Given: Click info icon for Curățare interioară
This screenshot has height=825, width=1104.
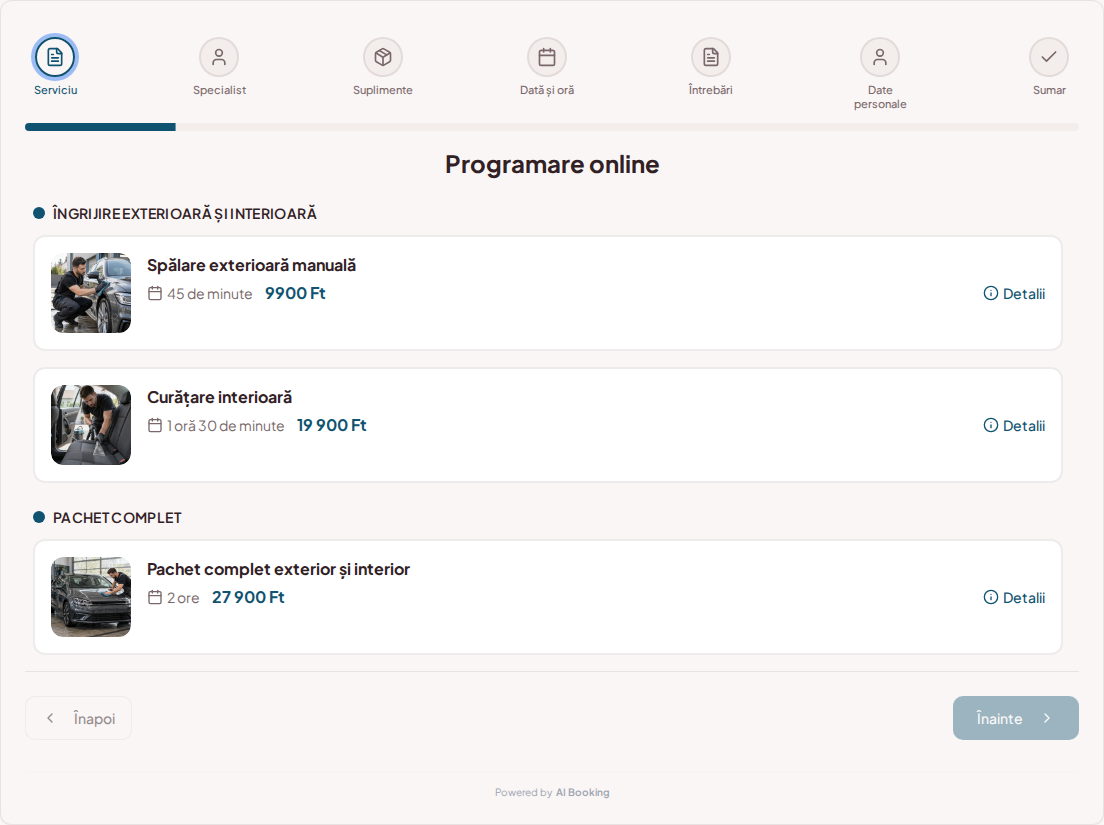Looking at the screenshot, I should 991,425.
